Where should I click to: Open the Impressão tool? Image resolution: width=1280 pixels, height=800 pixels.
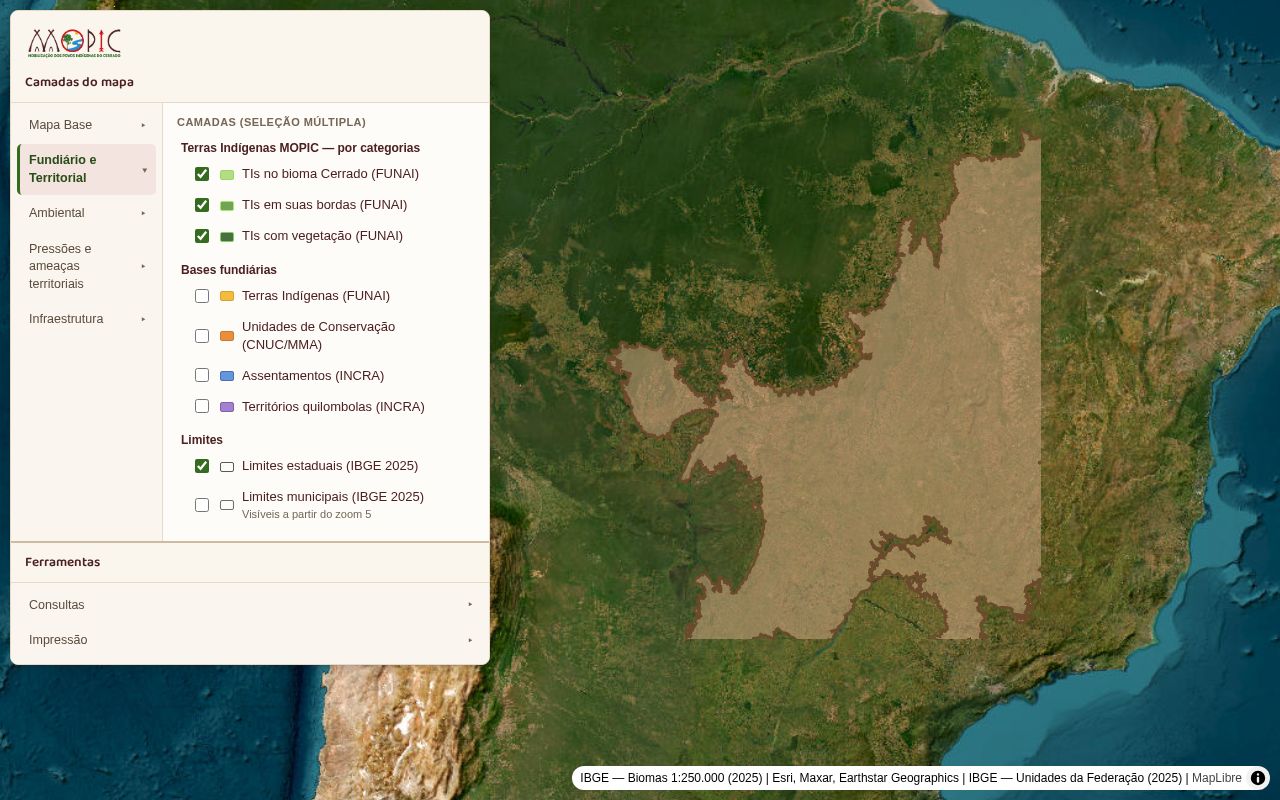(250, 640)
